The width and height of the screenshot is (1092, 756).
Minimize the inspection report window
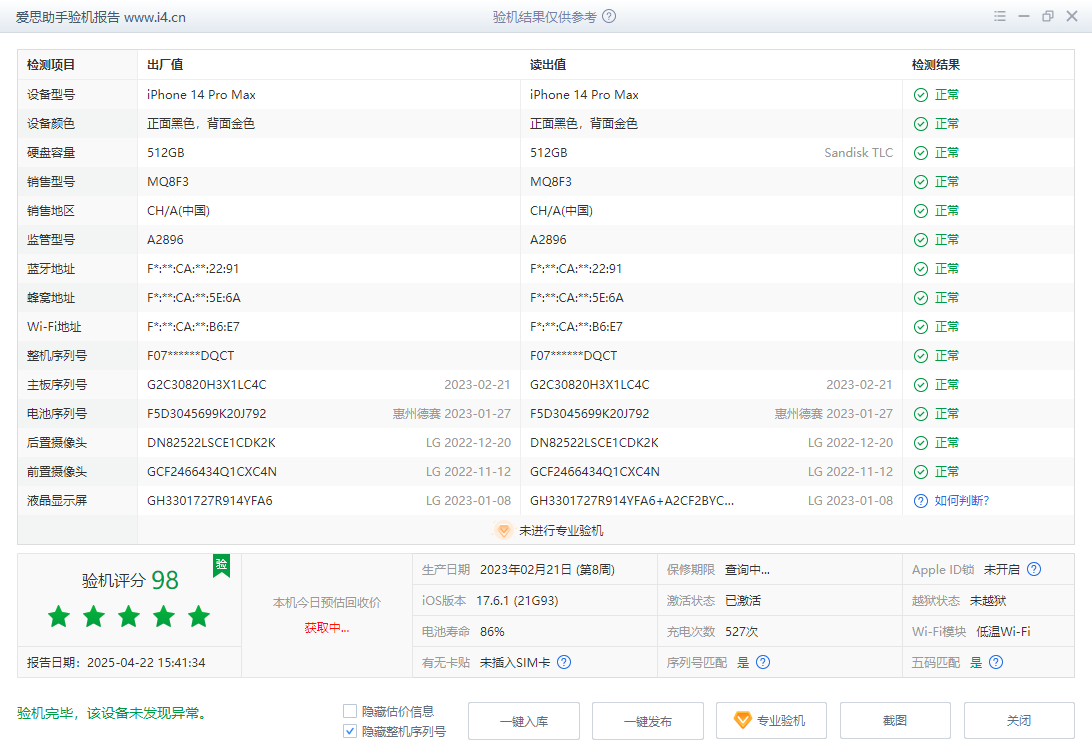click(x=1024, y=16)
